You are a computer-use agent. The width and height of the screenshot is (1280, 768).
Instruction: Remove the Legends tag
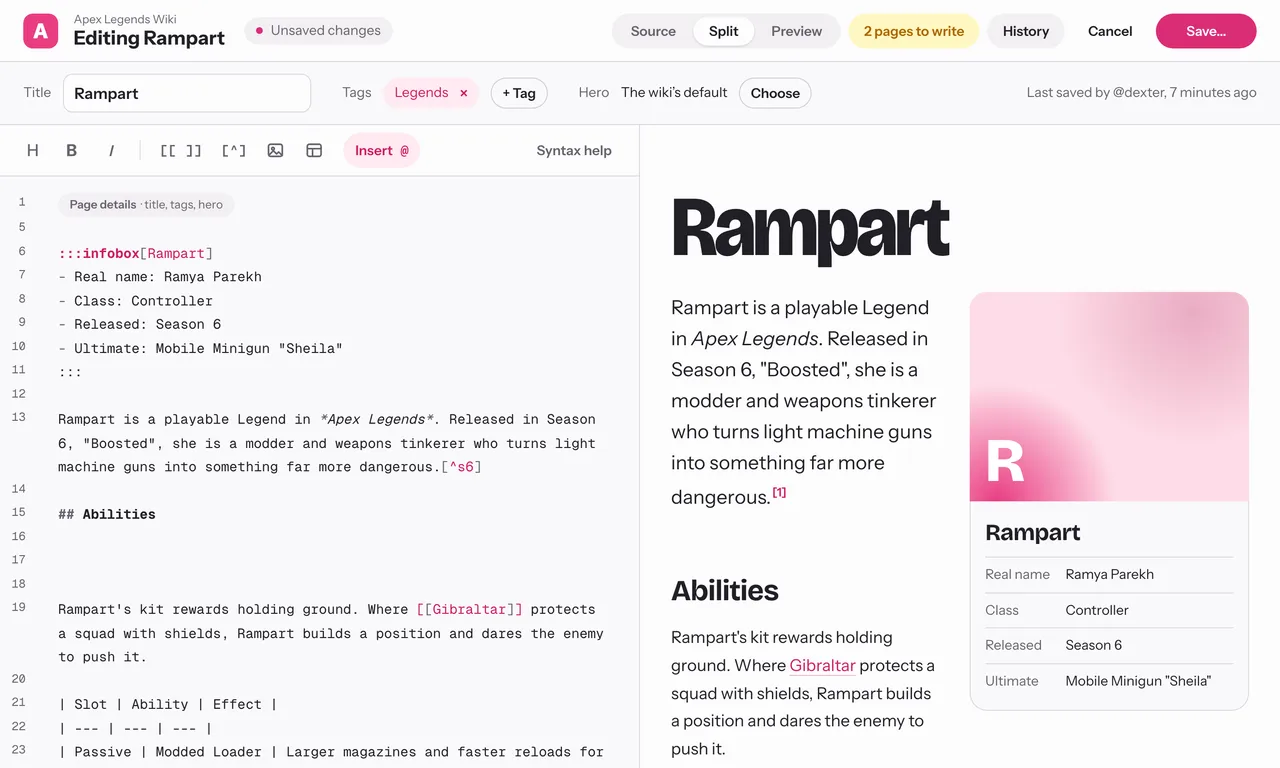coord(464,93)
